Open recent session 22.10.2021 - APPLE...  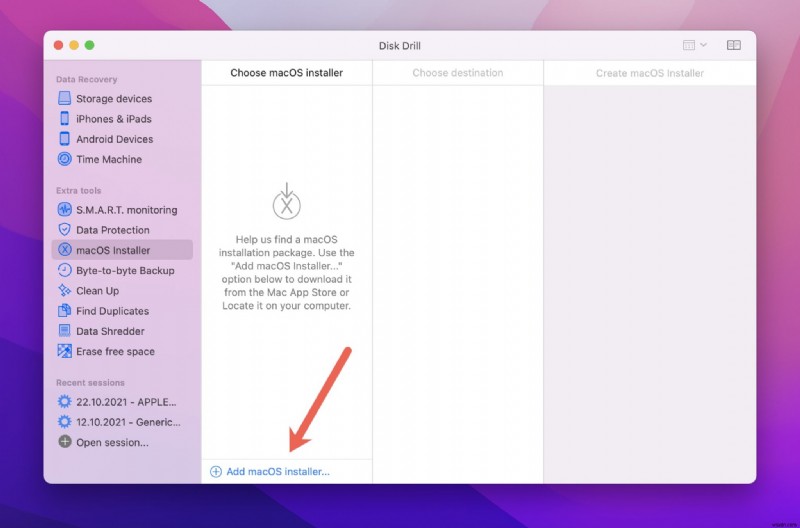tap(126, 402)
